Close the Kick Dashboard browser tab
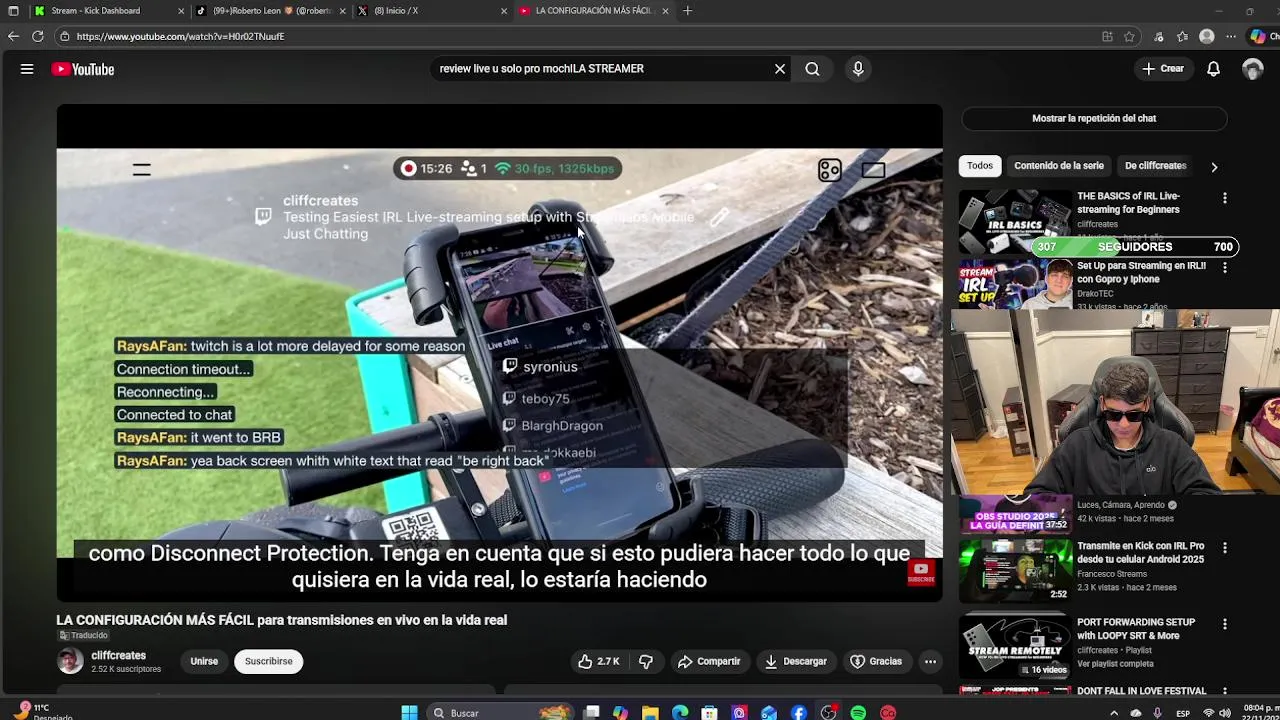 point(181,11)
